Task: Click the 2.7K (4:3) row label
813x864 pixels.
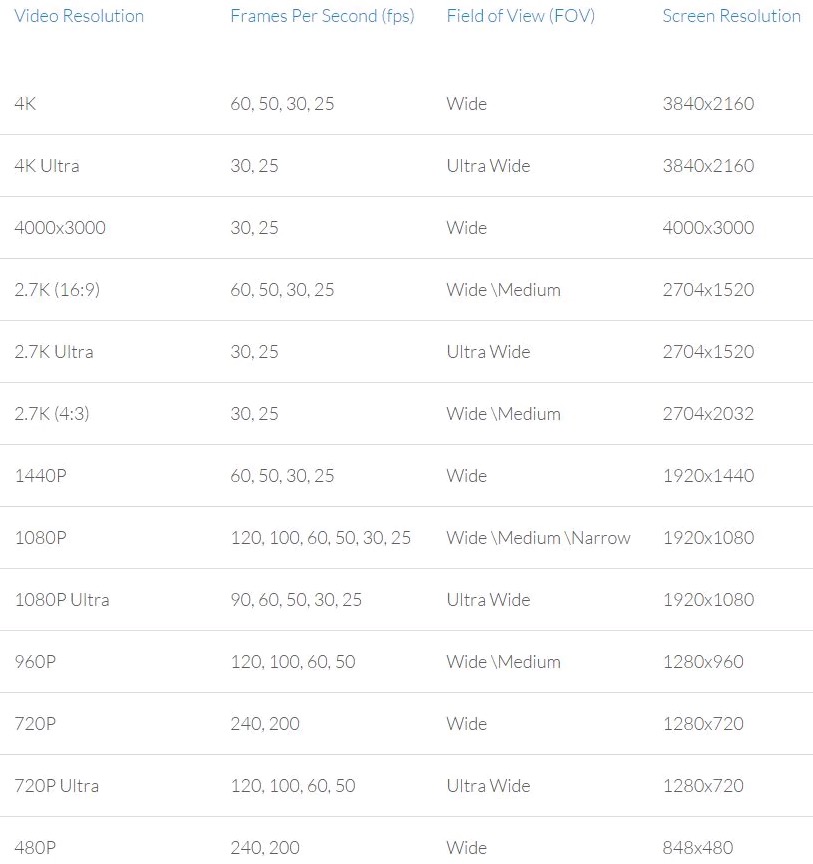Action: click(52, 414)
